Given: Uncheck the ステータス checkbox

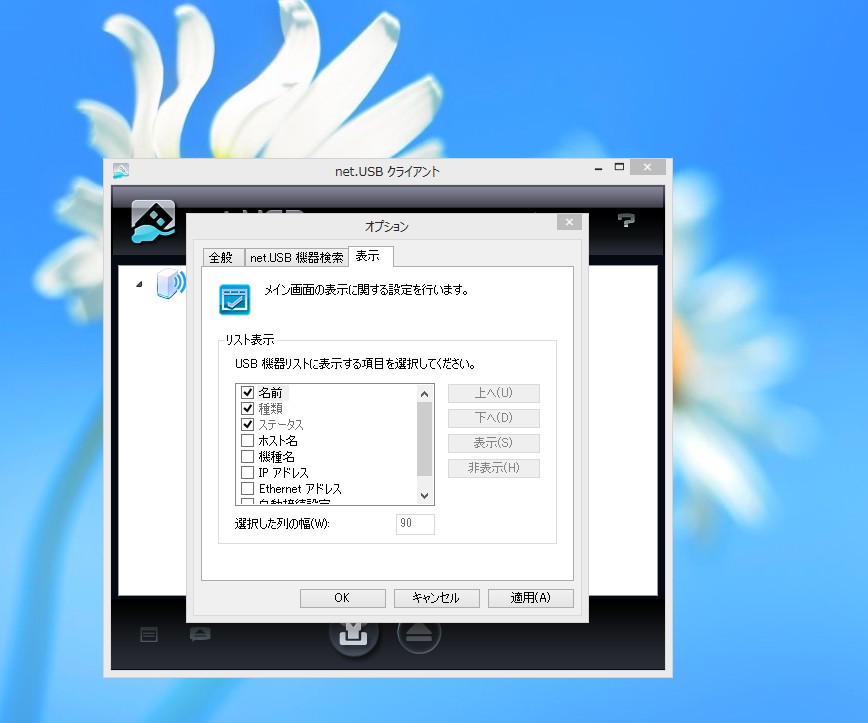Looking at the screenshot, I should pyautogui.click(x=247, y=425).
